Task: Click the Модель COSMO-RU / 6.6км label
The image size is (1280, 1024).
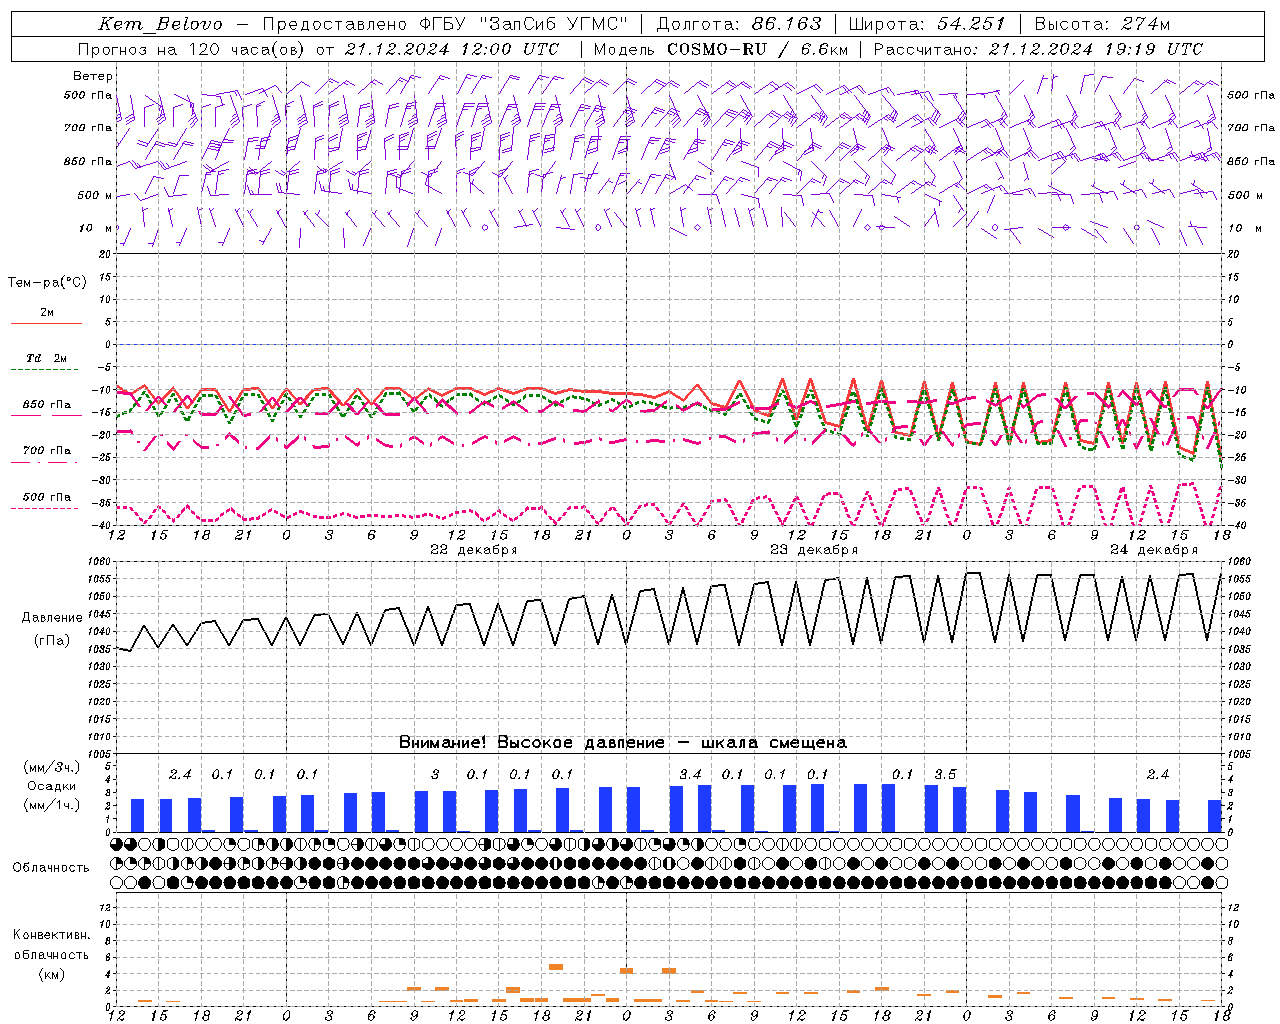Action: (x=720, y=49)
